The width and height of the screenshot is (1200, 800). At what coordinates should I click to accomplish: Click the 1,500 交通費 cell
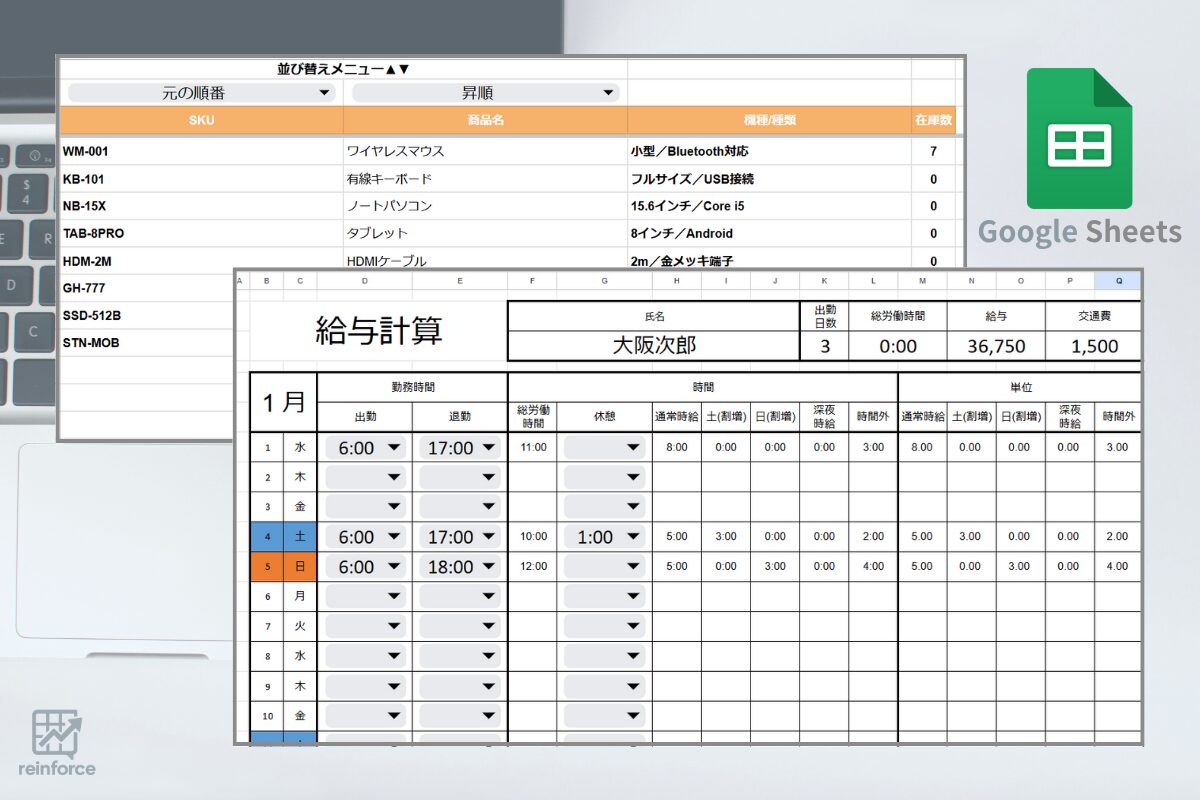click(x=1093, y=345)
